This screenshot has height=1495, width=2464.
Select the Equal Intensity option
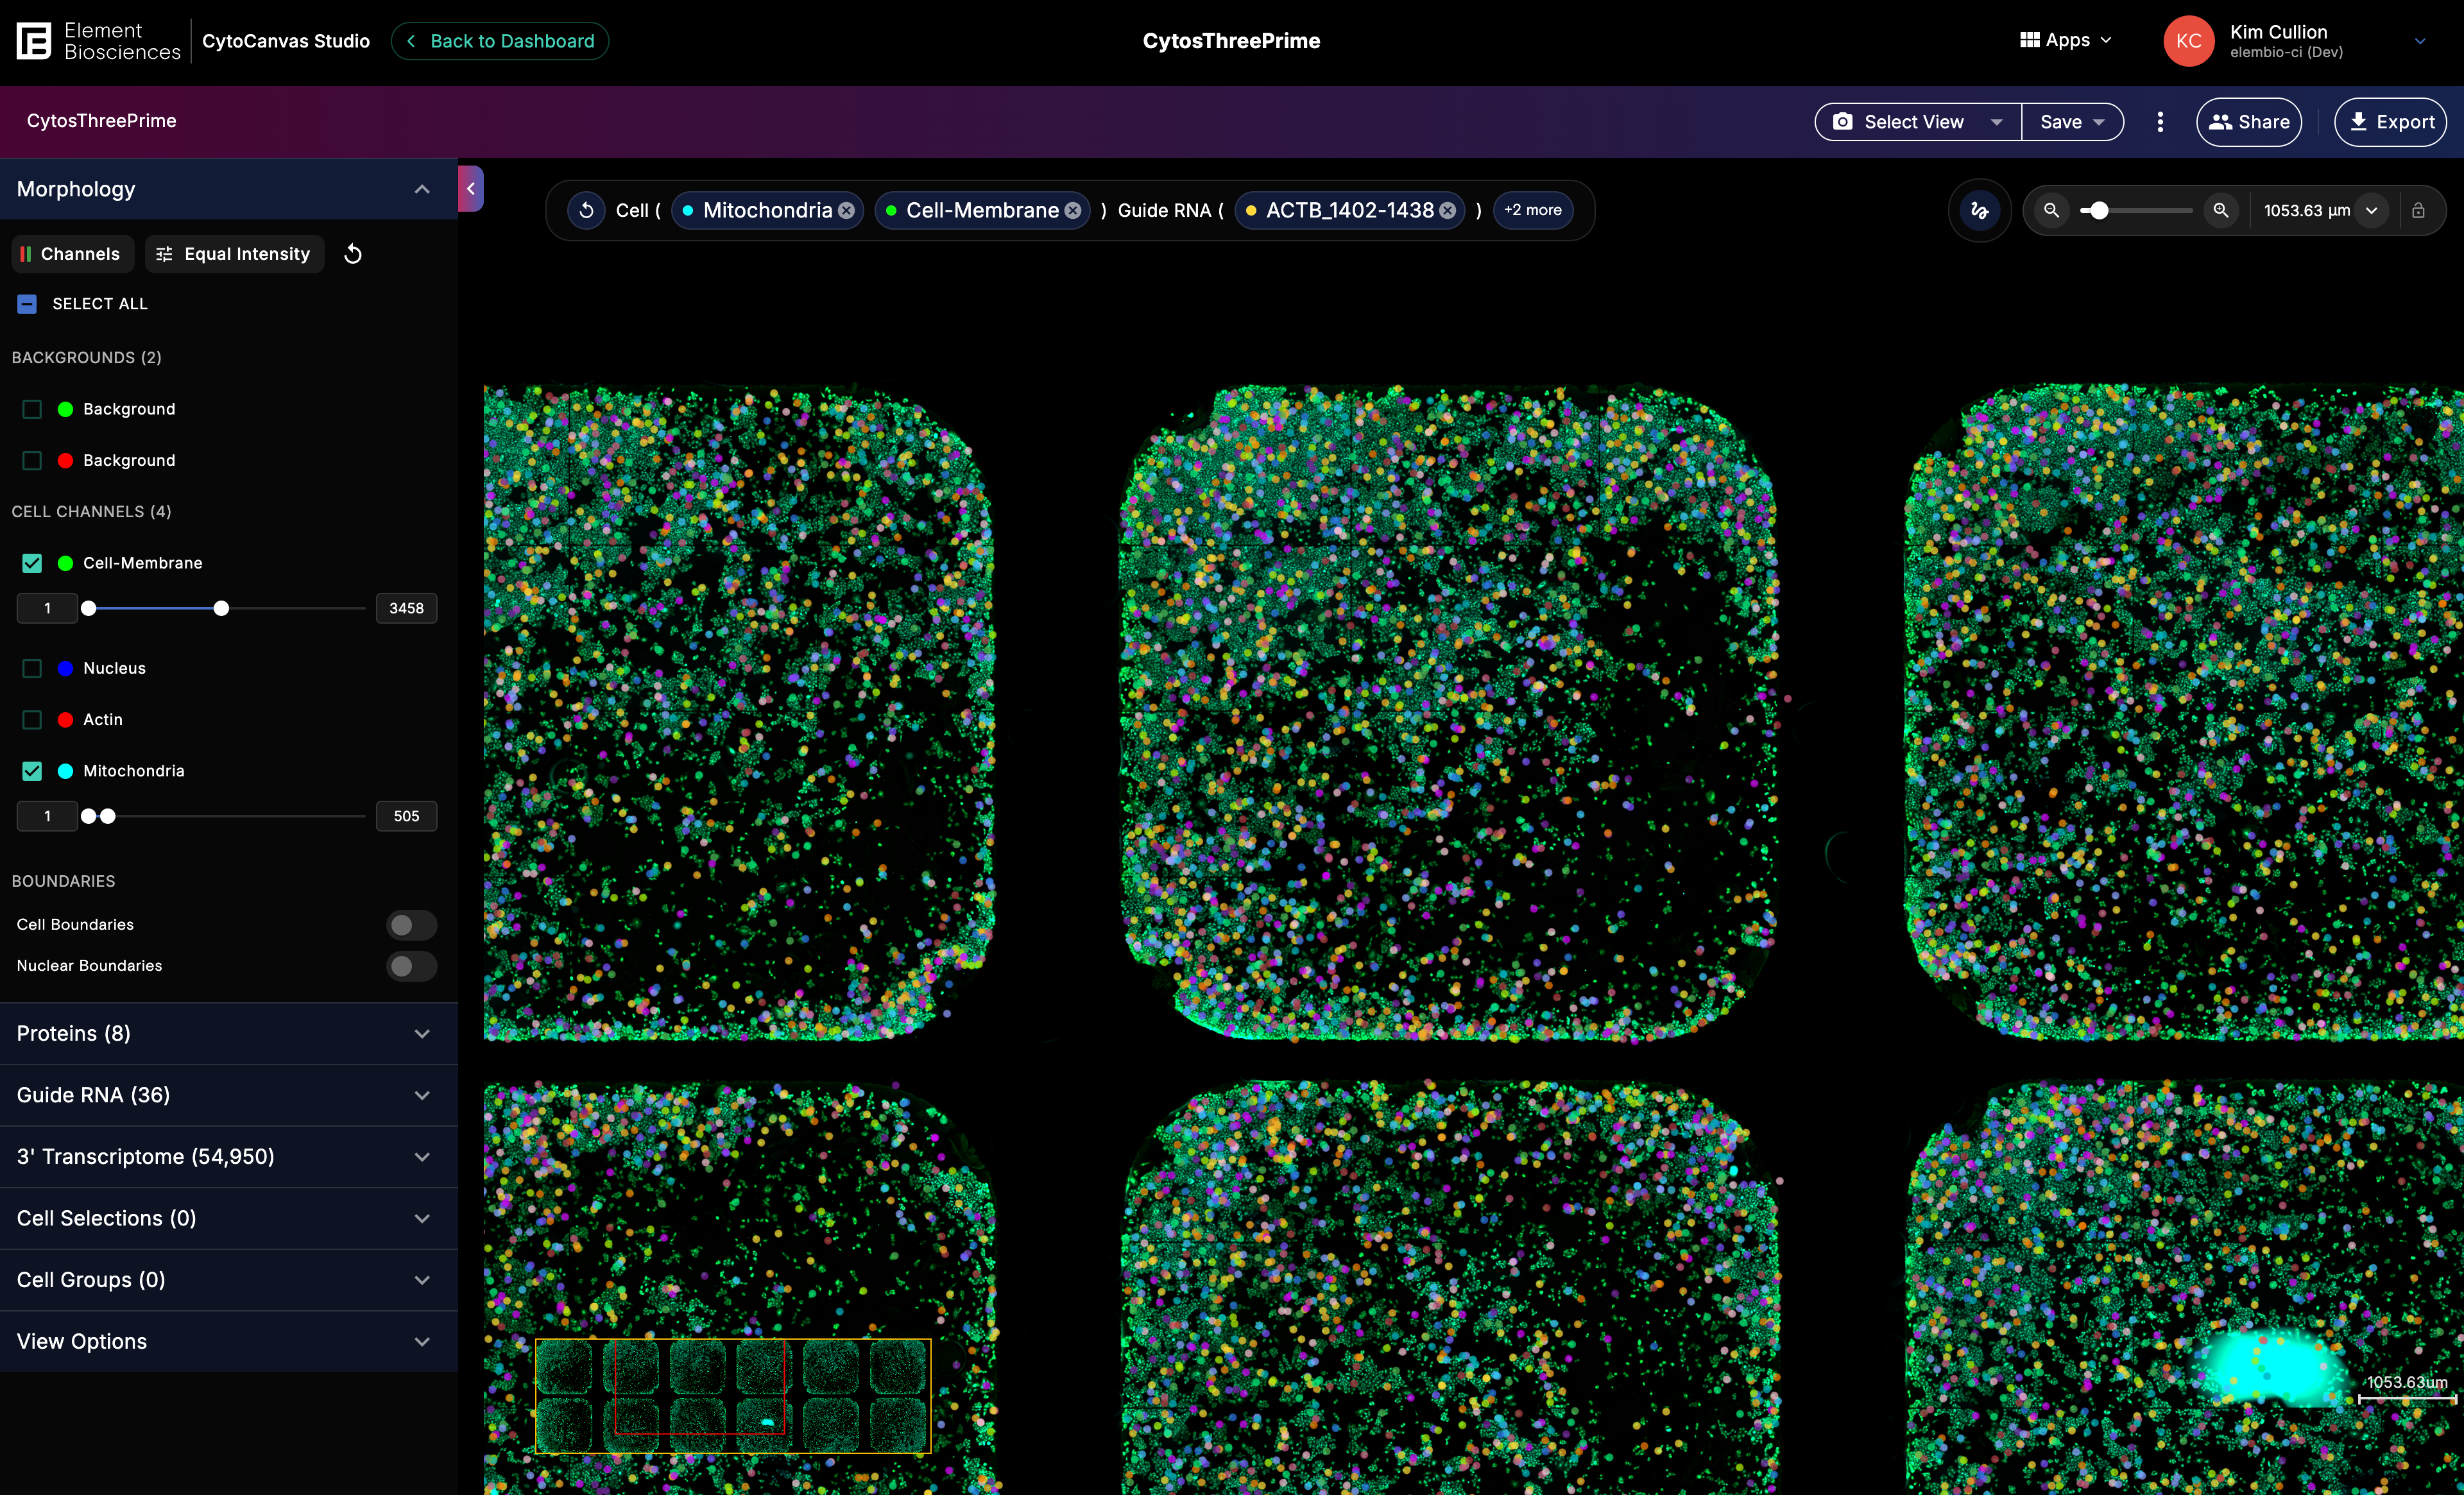point(234,254)
